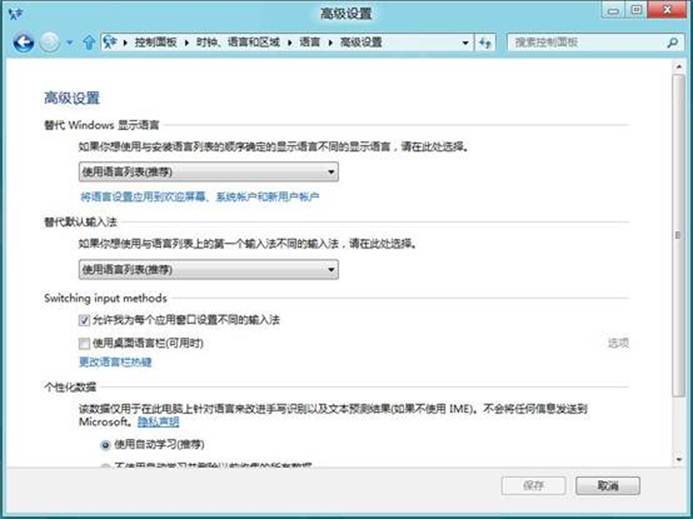Open the recent locations dropdown arrow
693x519 pixels.
tap(70, 43)
